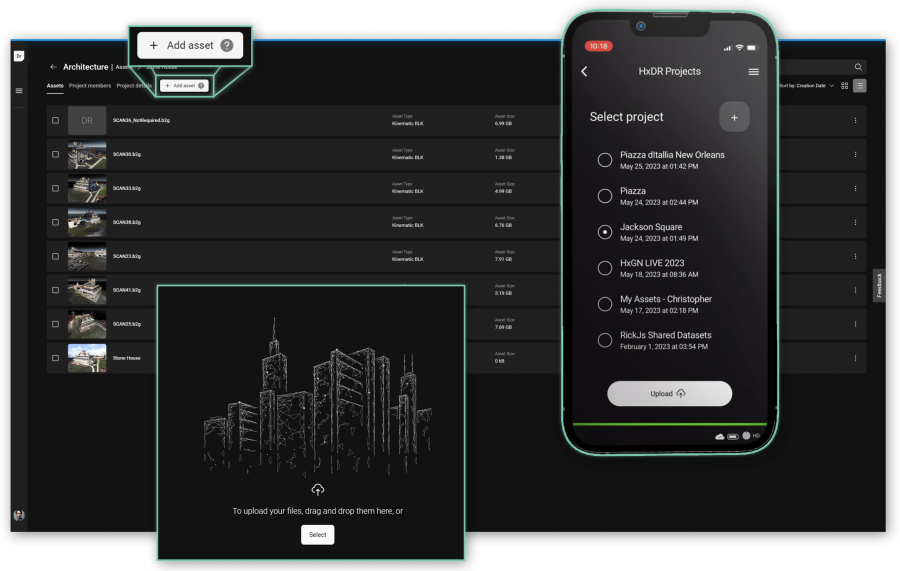The image size is (900, 571).
Task: Check the SCAN33.b2g checkbox
Action: click(56, 188)
